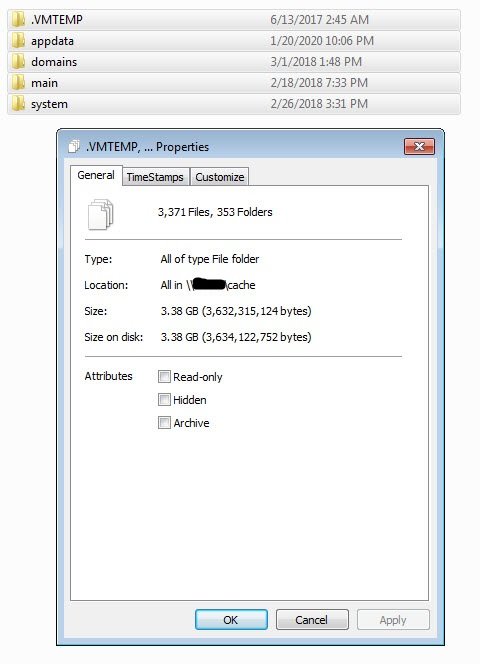The image size is (480, 664).
Task: Click the large stacked documents icon
Action: pos(100,214)
